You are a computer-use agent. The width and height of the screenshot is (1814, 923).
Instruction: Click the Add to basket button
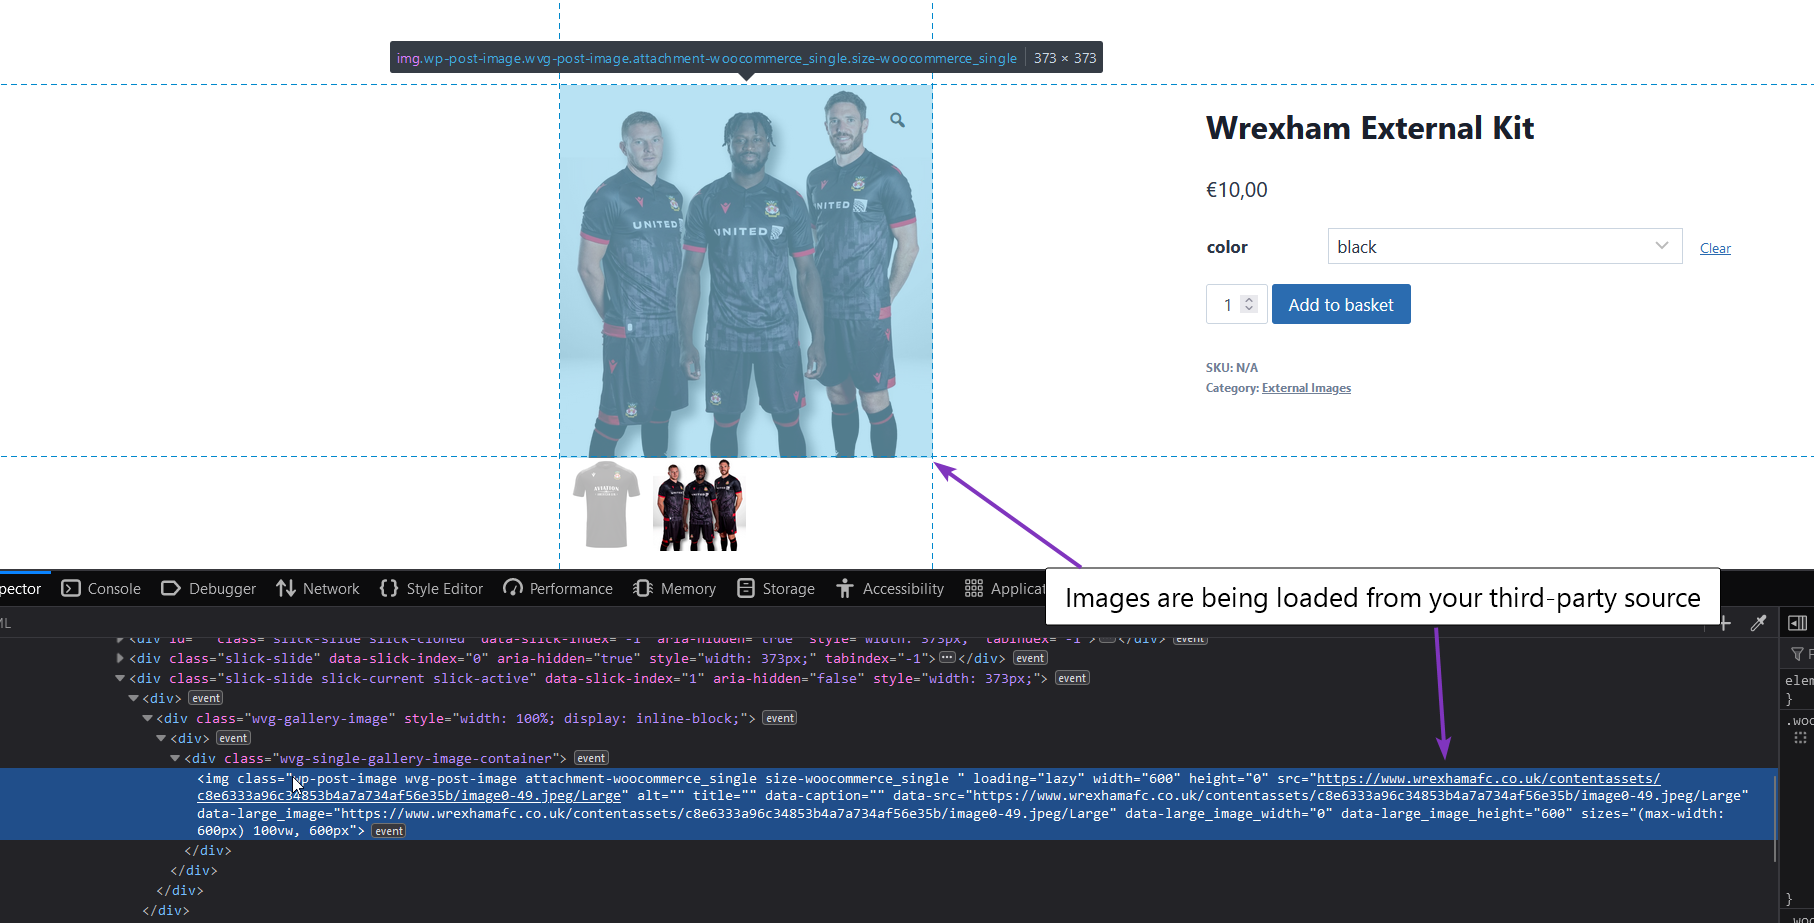(x=1341, y=304)
